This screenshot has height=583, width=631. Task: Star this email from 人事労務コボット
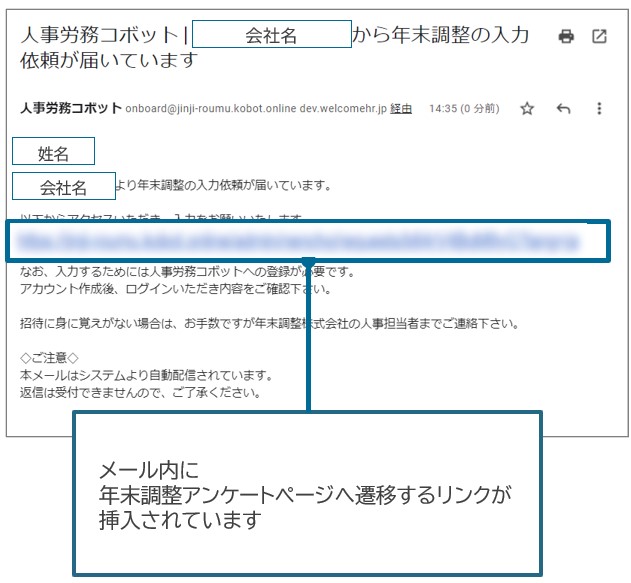tap(527, 108)
